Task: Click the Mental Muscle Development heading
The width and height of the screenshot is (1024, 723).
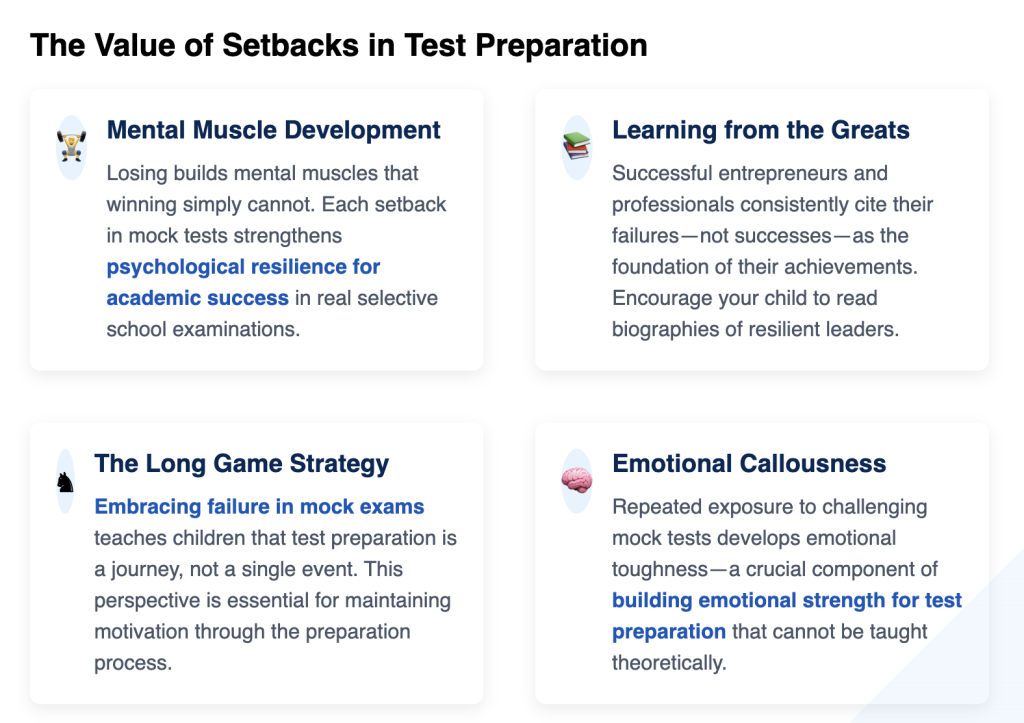Action: click(274, 130)
